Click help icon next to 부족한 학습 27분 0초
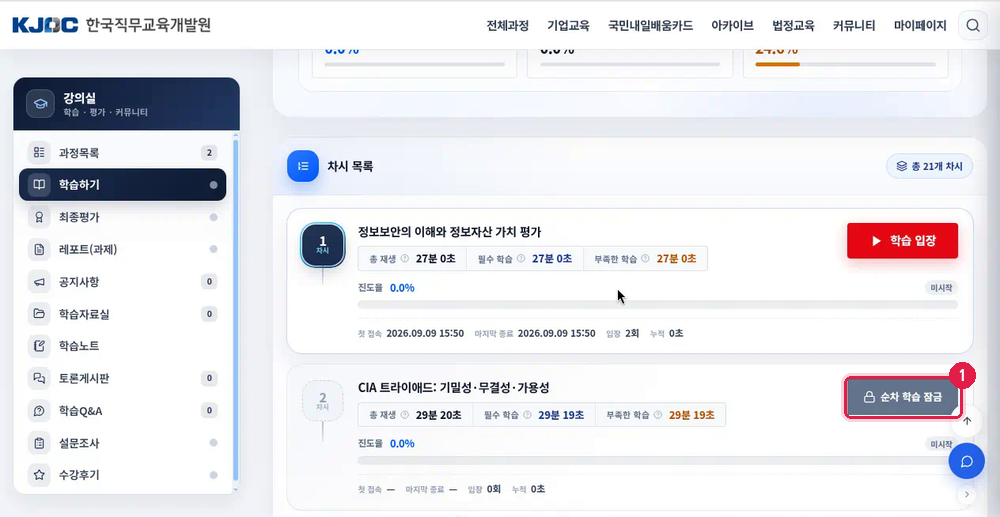Screen dimensions: 1000x517 tap(645, 259)
